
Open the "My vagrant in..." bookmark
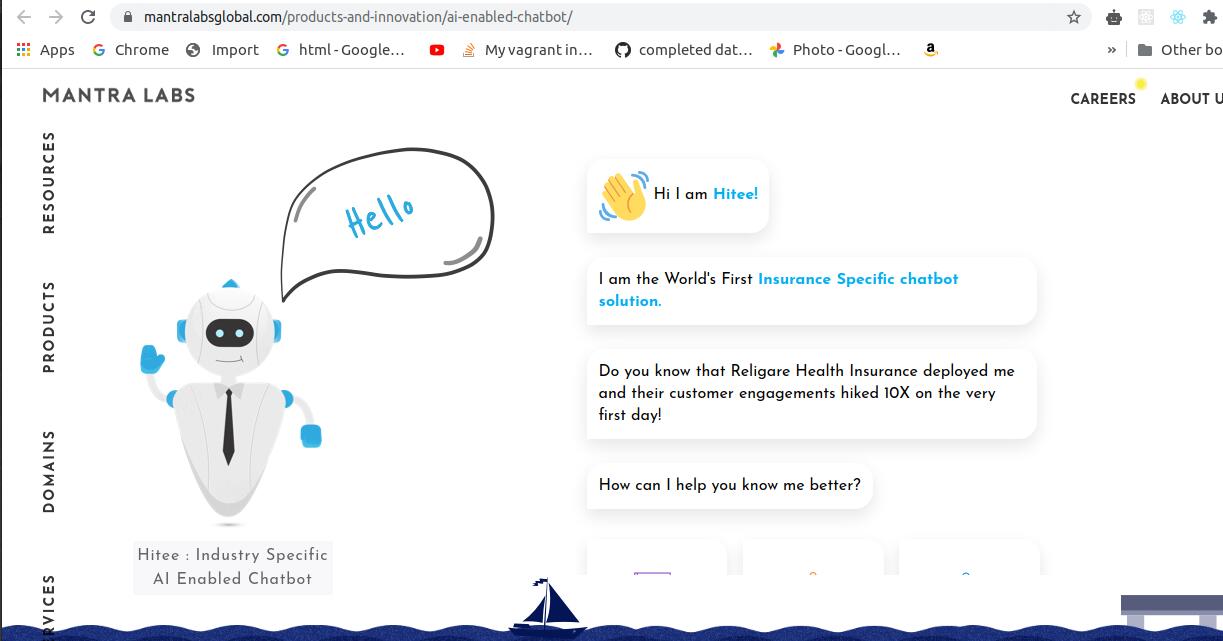click(x=527, y=50)
